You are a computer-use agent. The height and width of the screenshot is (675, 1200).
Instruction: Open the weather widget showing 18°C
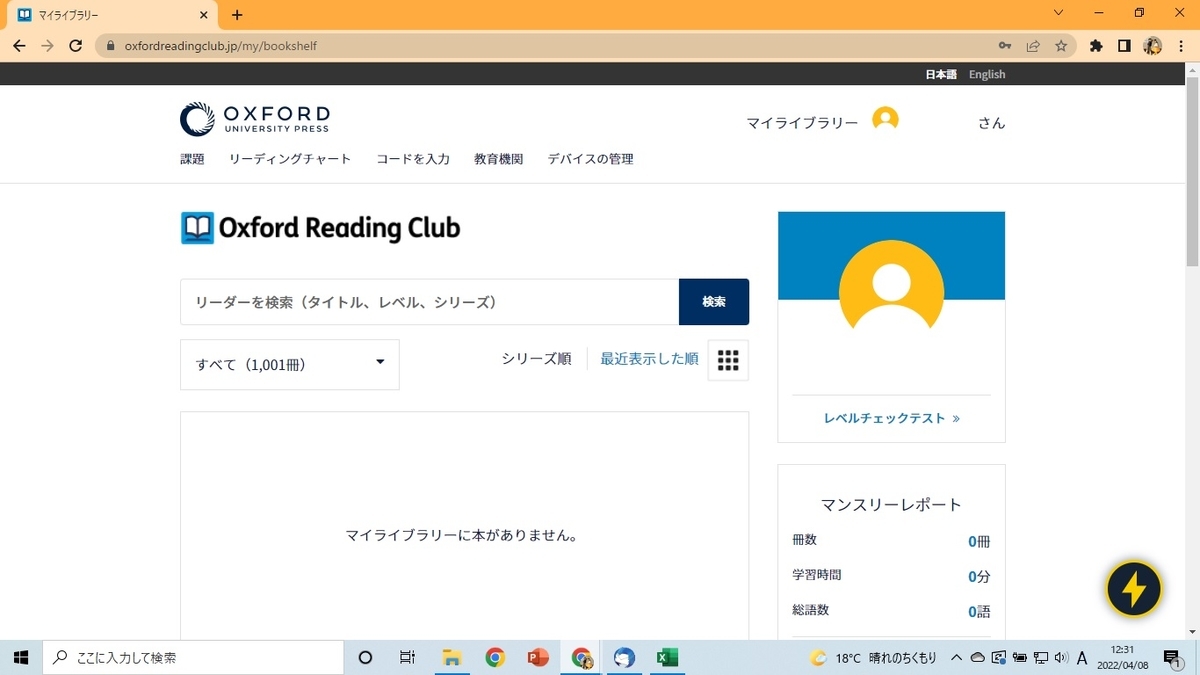pyautogui.click(x=873, y=657)
